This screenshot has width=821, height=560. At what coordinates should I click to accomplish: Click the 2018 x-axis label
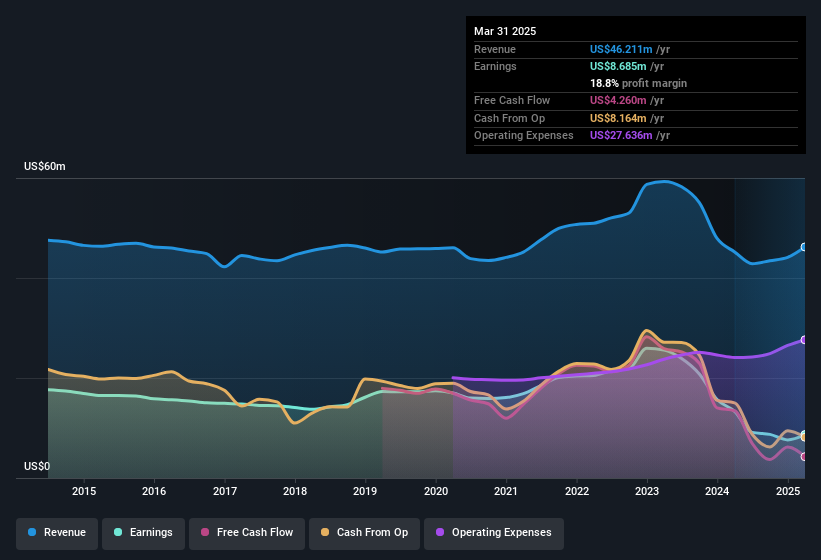[295, 491]
